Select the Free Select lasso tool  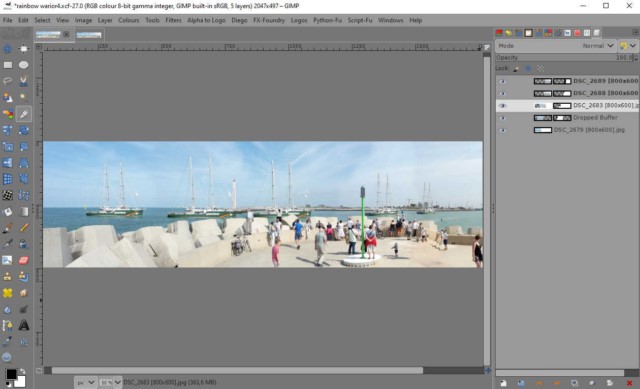pyautogui.click(x=7, y=81)
